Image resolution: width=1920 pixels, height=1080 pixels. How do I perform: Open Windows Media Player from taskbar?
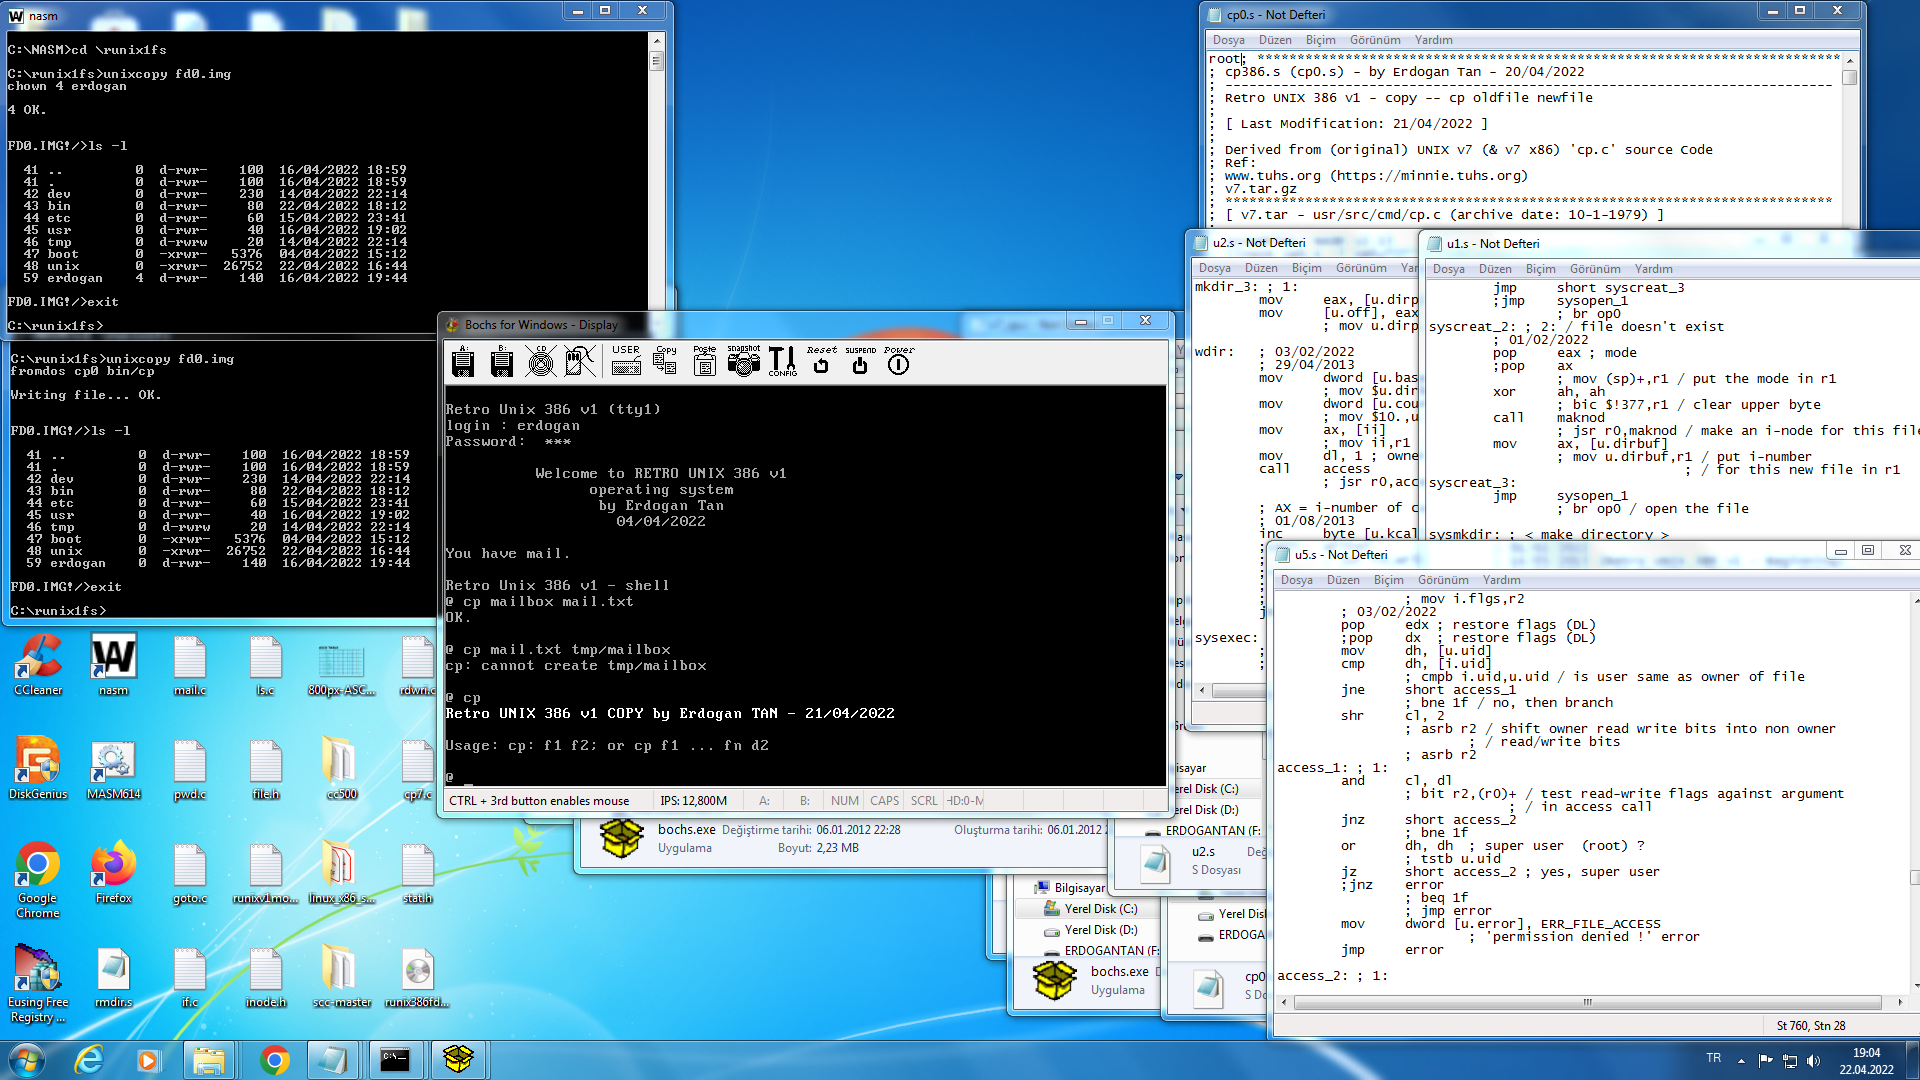coord(148,1059)
